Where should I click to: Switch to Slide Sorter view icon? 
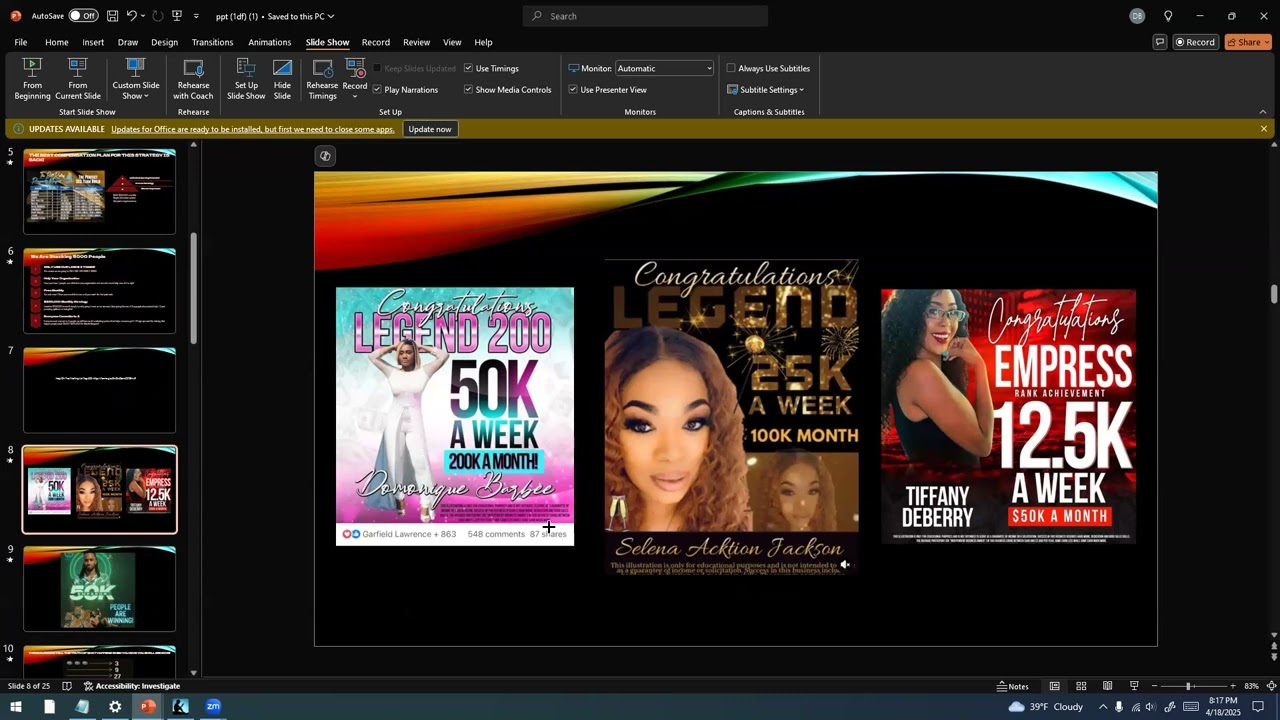coord(1081,686)
